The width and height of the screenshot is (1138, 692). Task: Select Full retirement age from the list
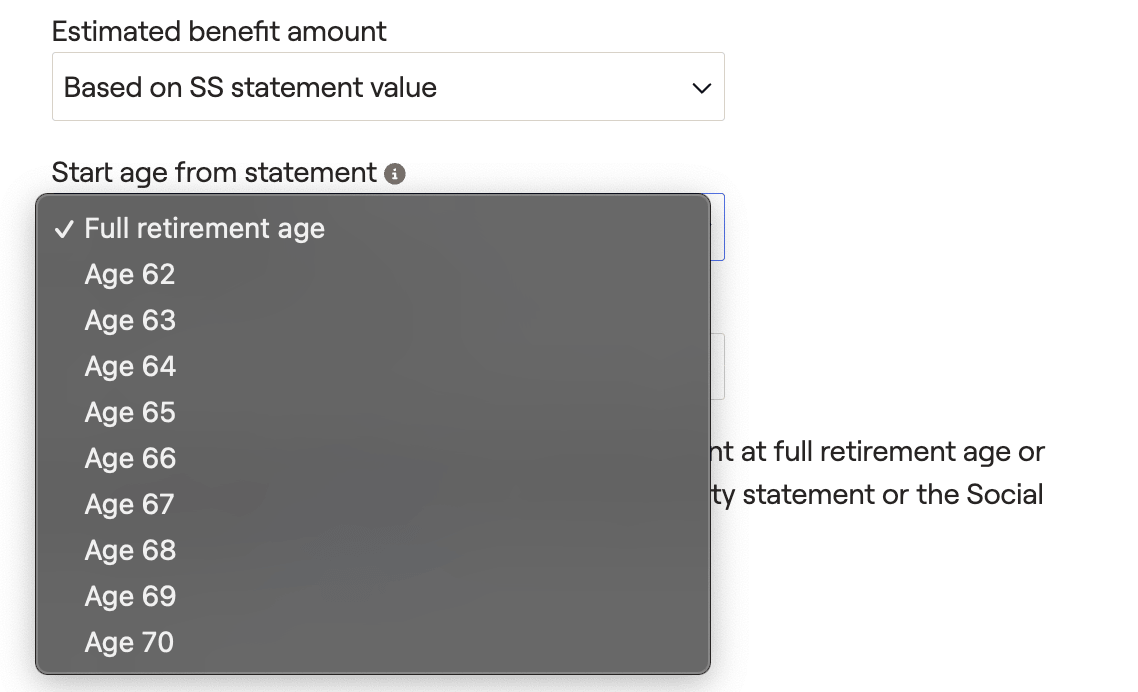(205, 229)
